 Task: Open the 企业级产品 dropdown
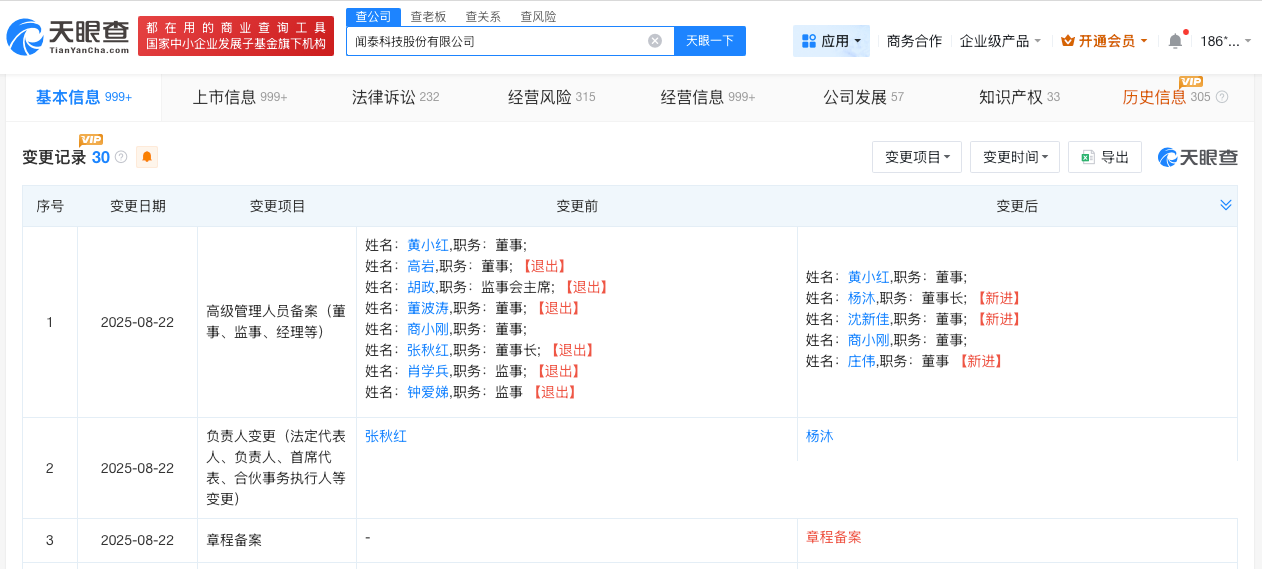click(x=1000, y=41)
